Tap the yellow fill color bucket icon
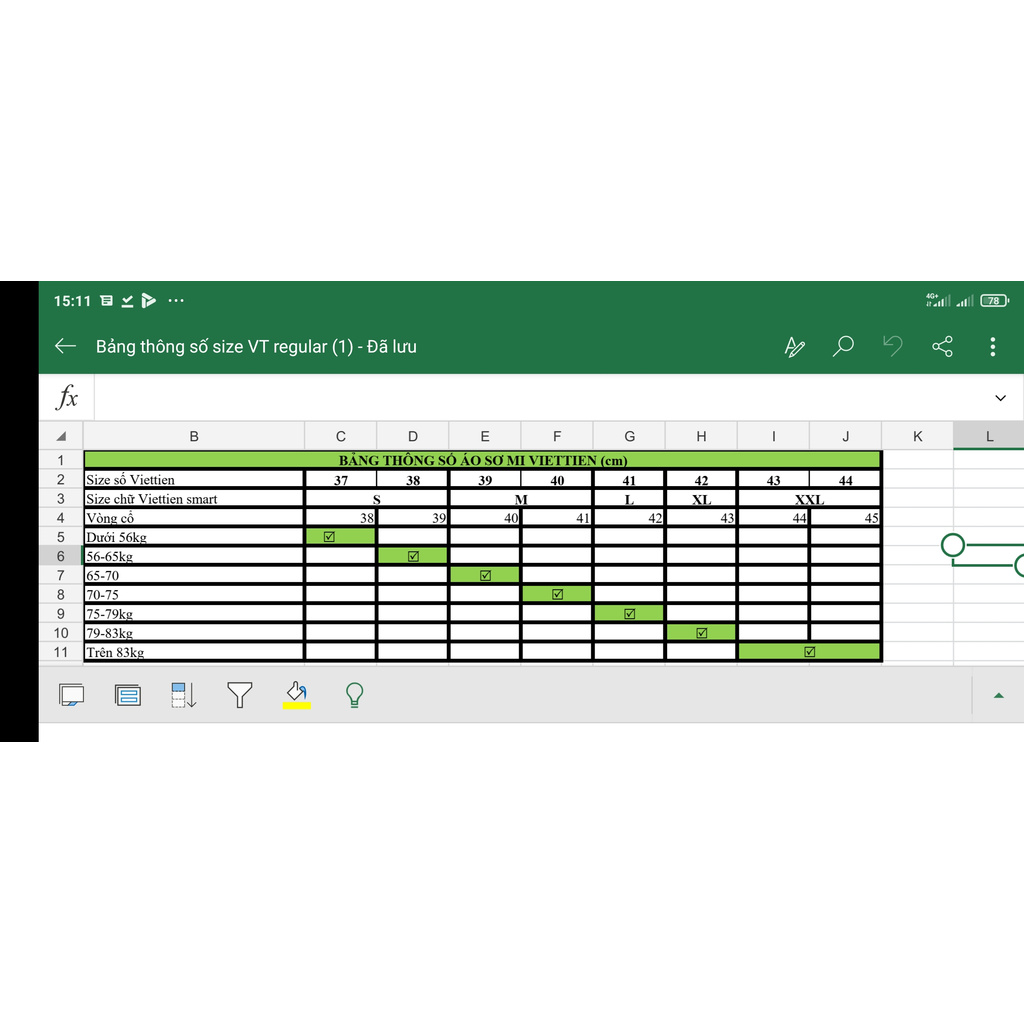Viewport: 1024px width, 1024px height. click(x=296, y=695)
